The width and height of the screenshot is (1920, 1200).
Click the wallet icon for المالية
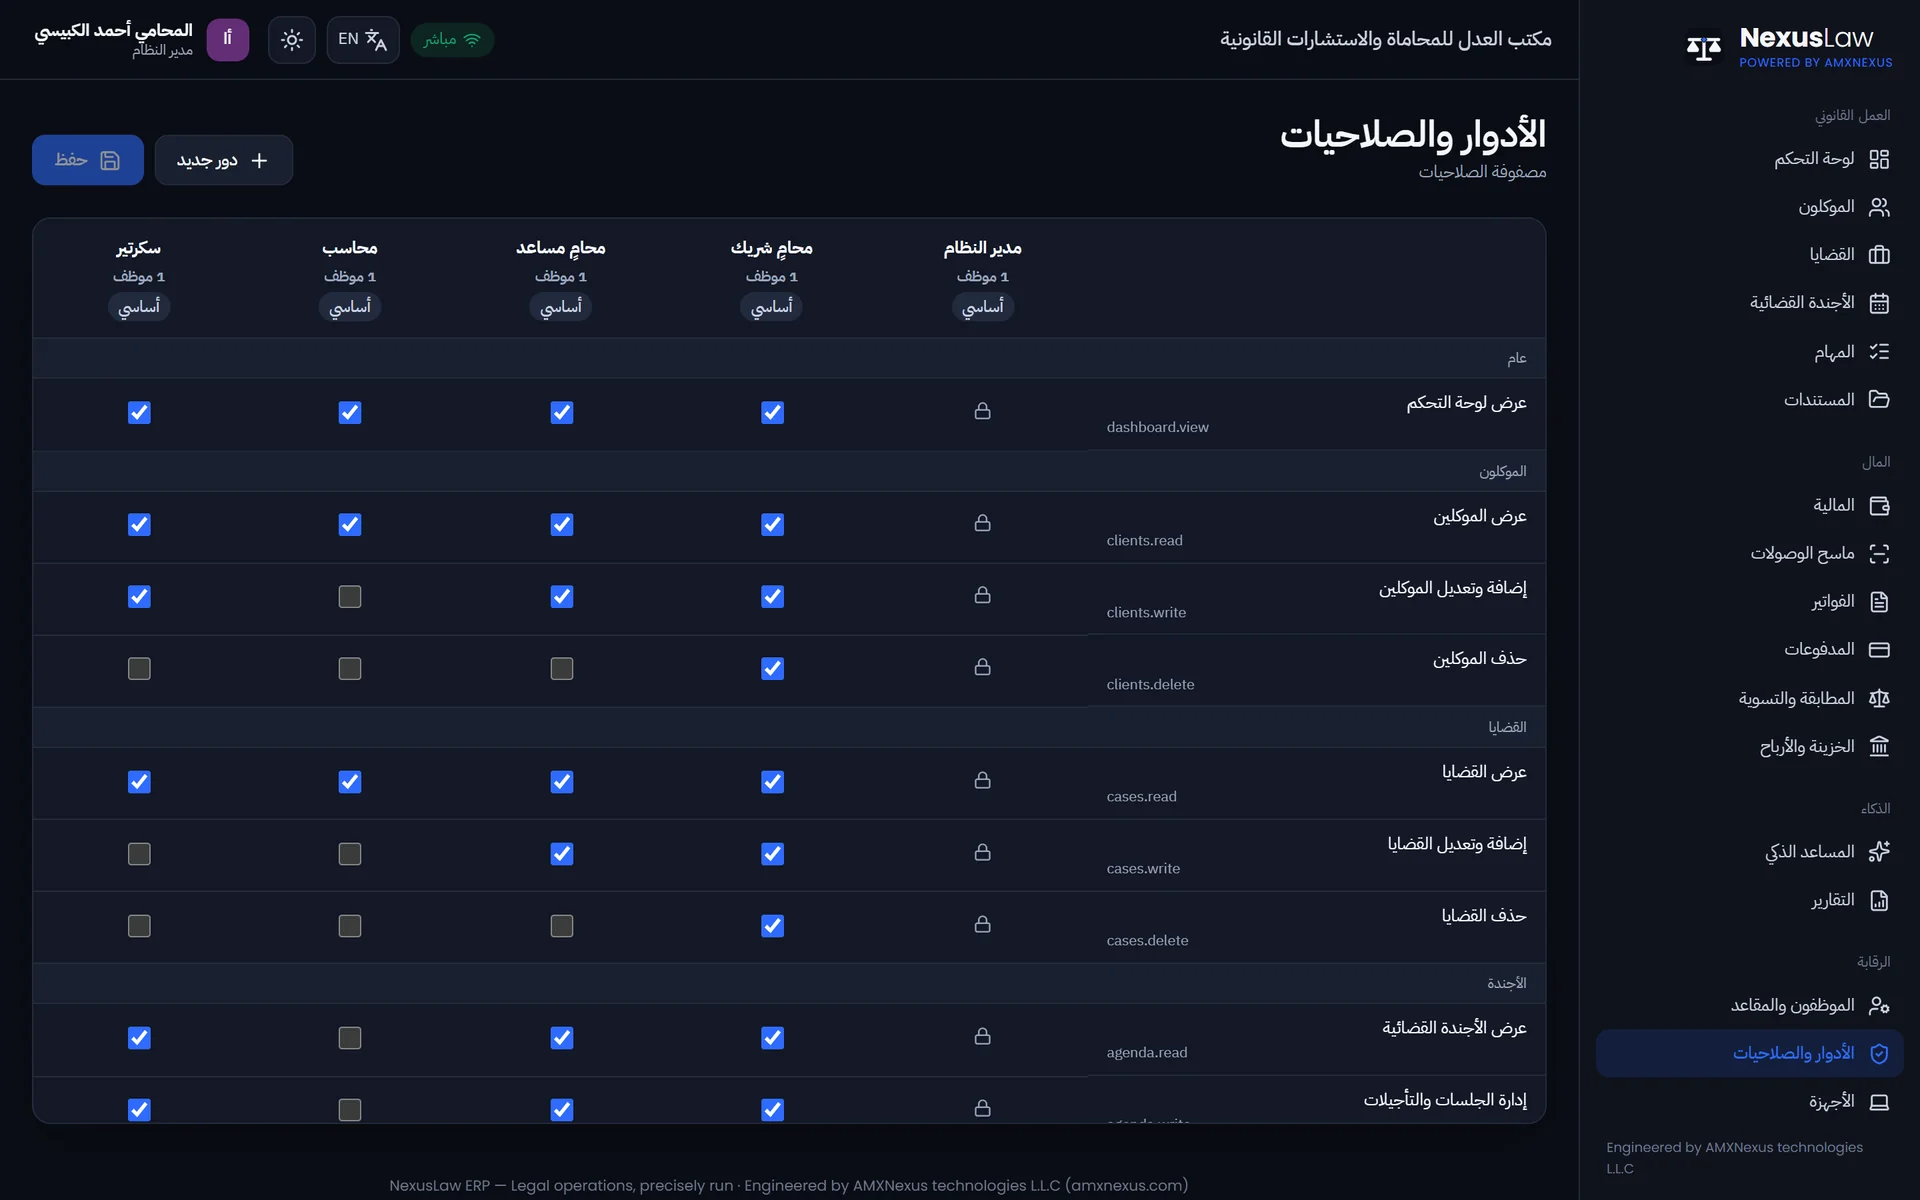1879,506
